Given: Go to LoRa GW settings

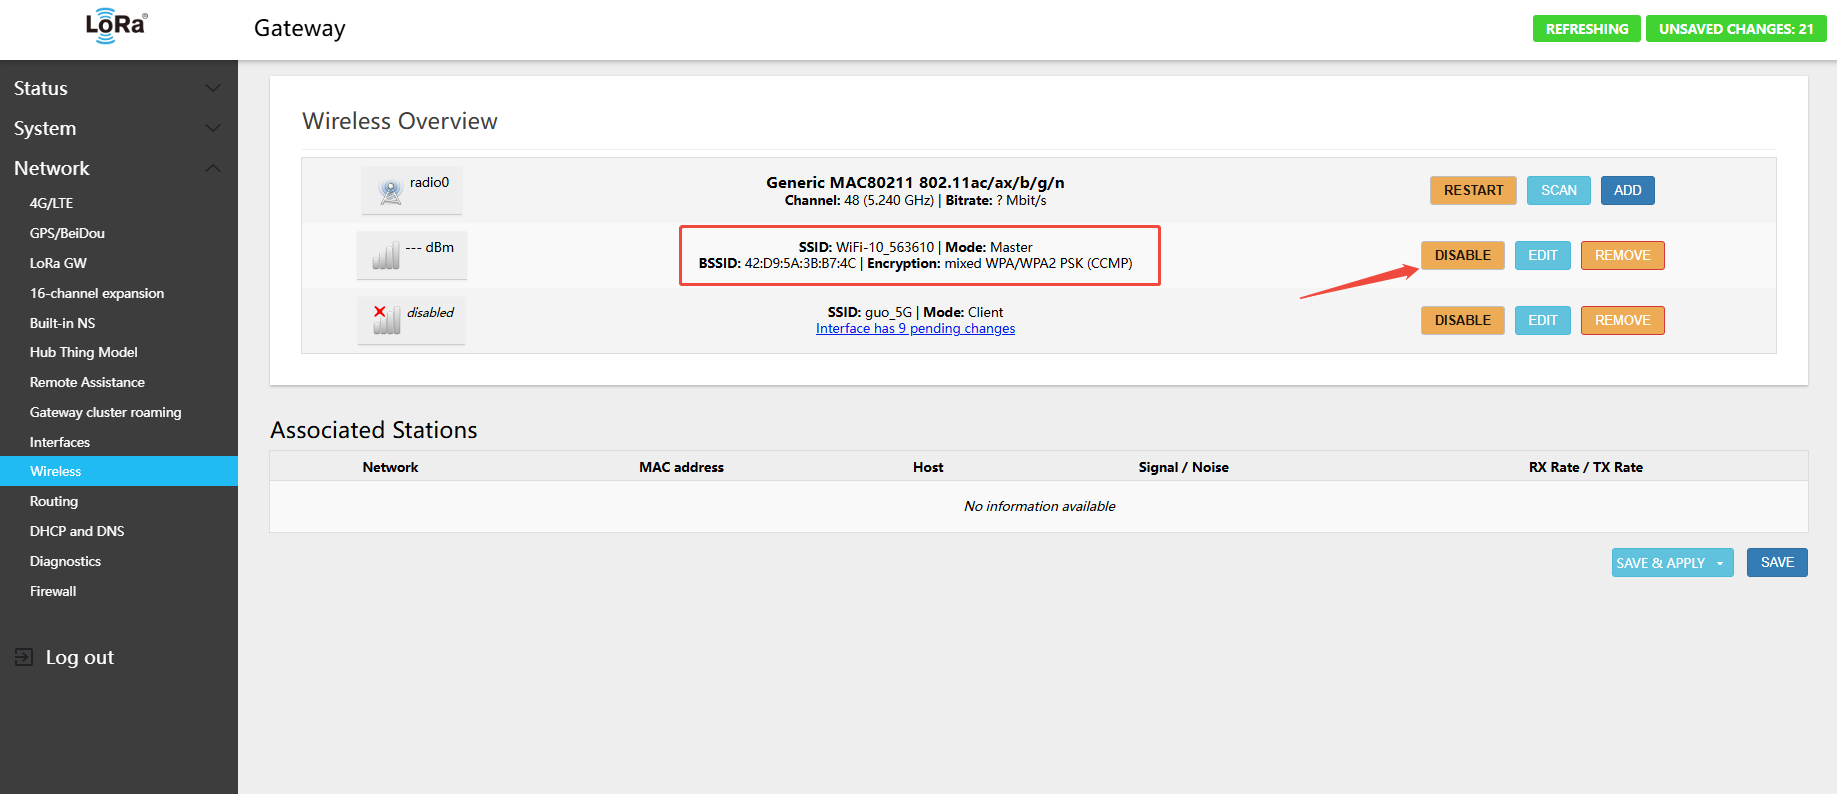Looking at the screenshot, I should tap(58, 263).
